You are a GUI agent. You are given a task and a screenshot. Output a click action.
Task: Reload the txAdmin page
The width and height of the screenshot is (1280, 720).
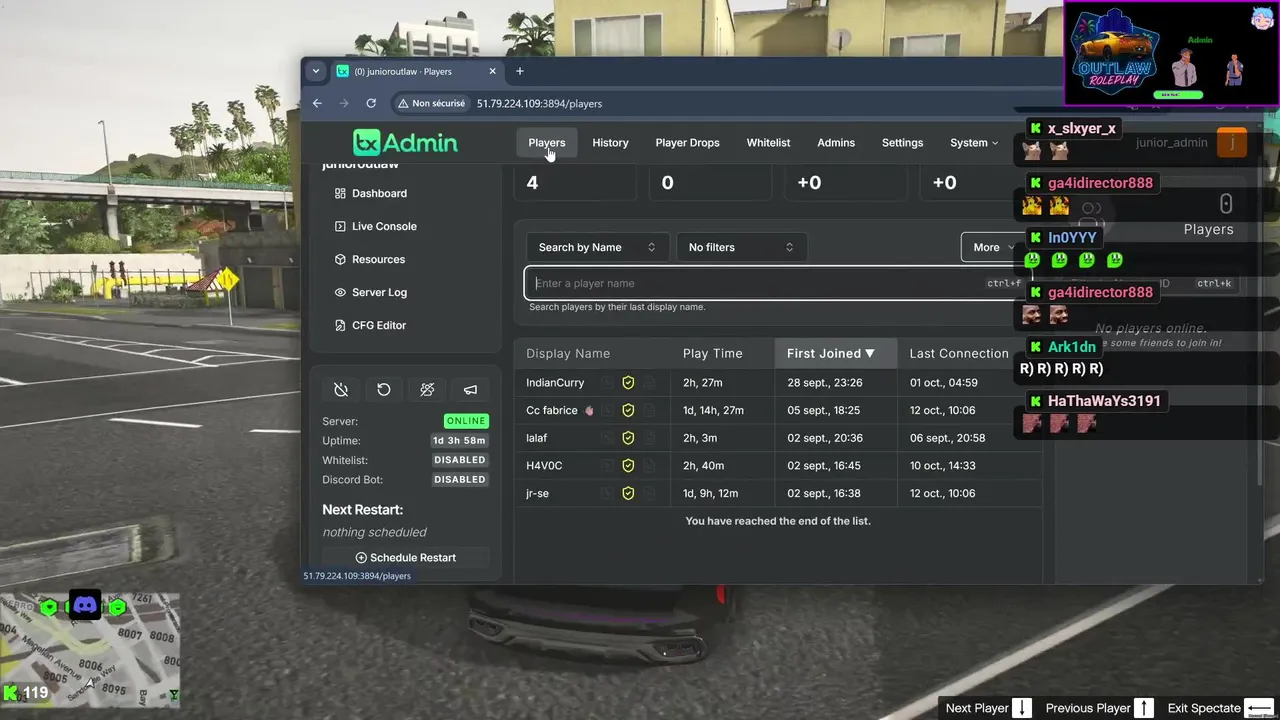click(371, 103)
